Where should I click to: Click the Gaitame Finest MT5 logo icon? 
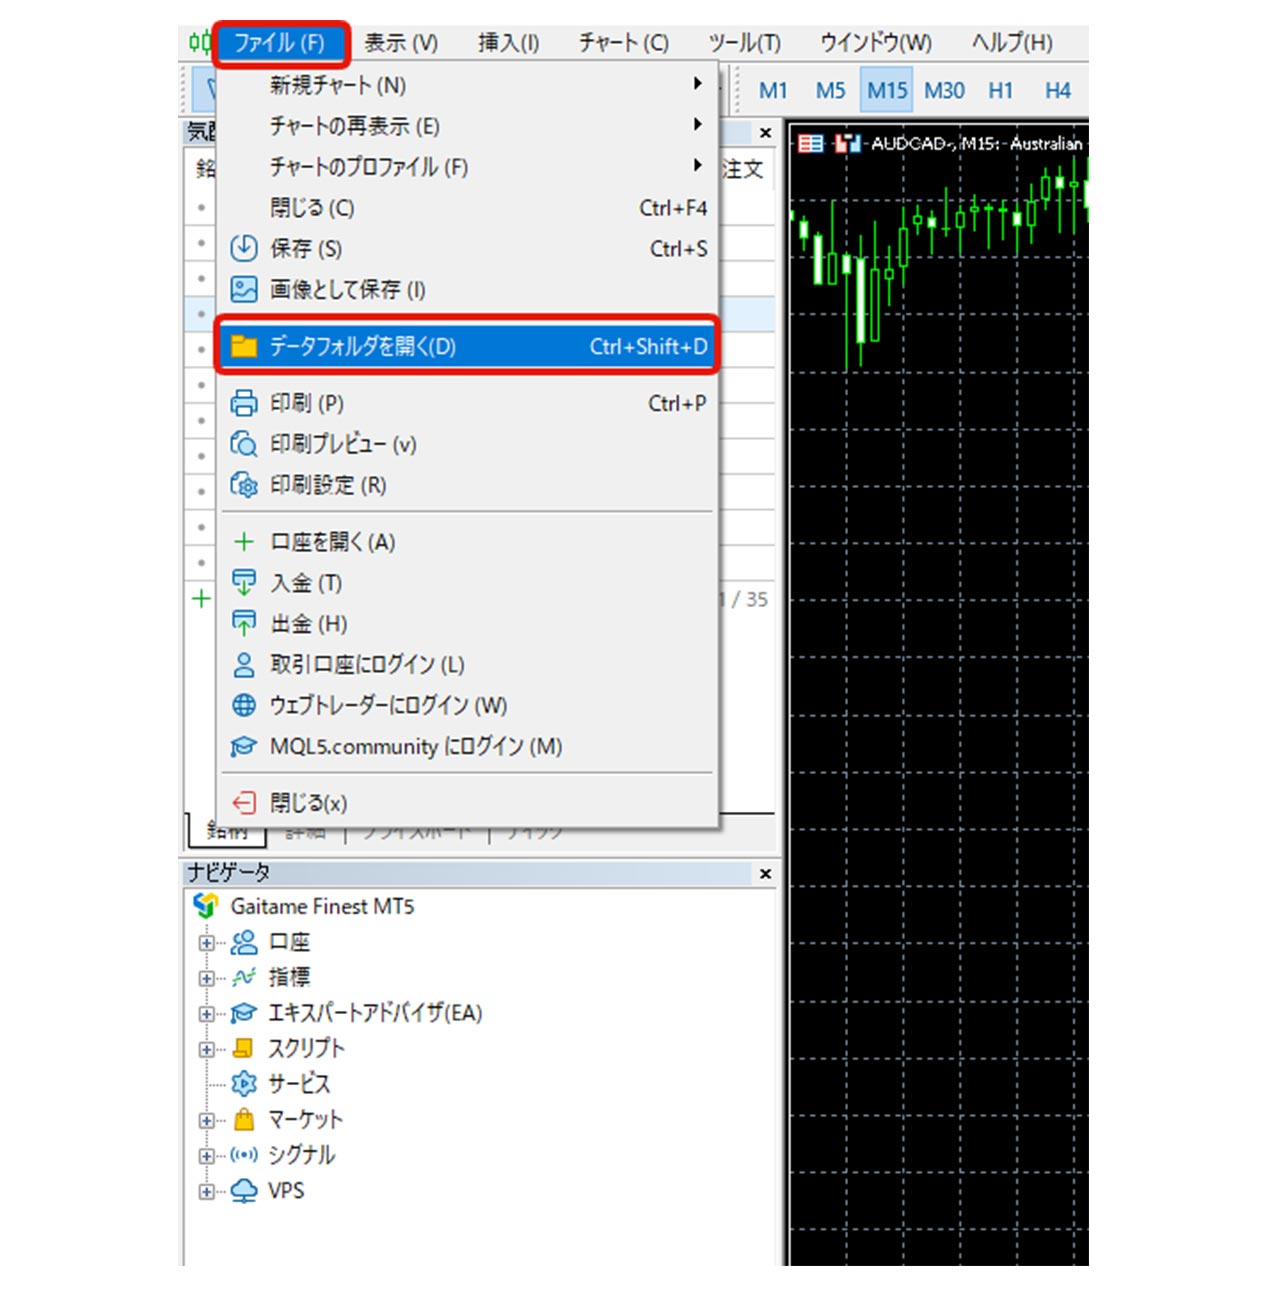coord(206,907)
